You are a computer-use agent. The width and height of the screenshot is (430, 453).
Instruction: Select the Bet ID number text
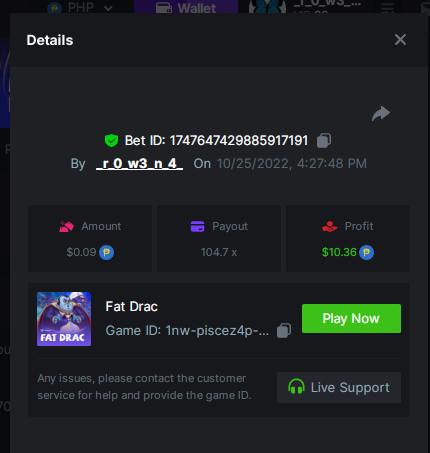tap(239, 140)
